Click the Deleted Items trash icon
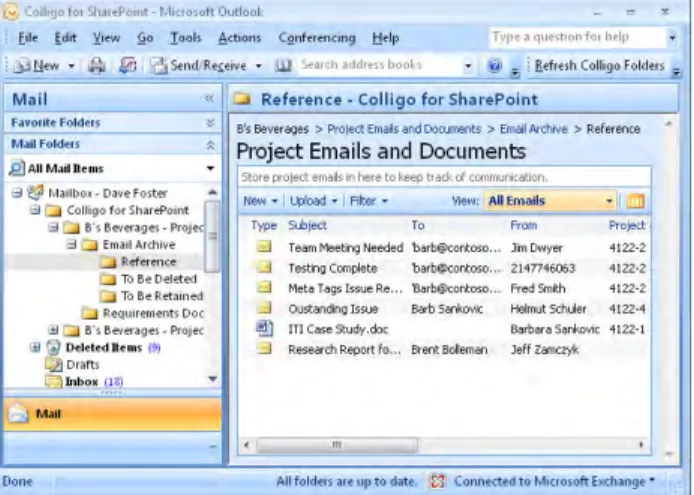The height and width of the screenshot is (495, 694). [x=53, y=347]
